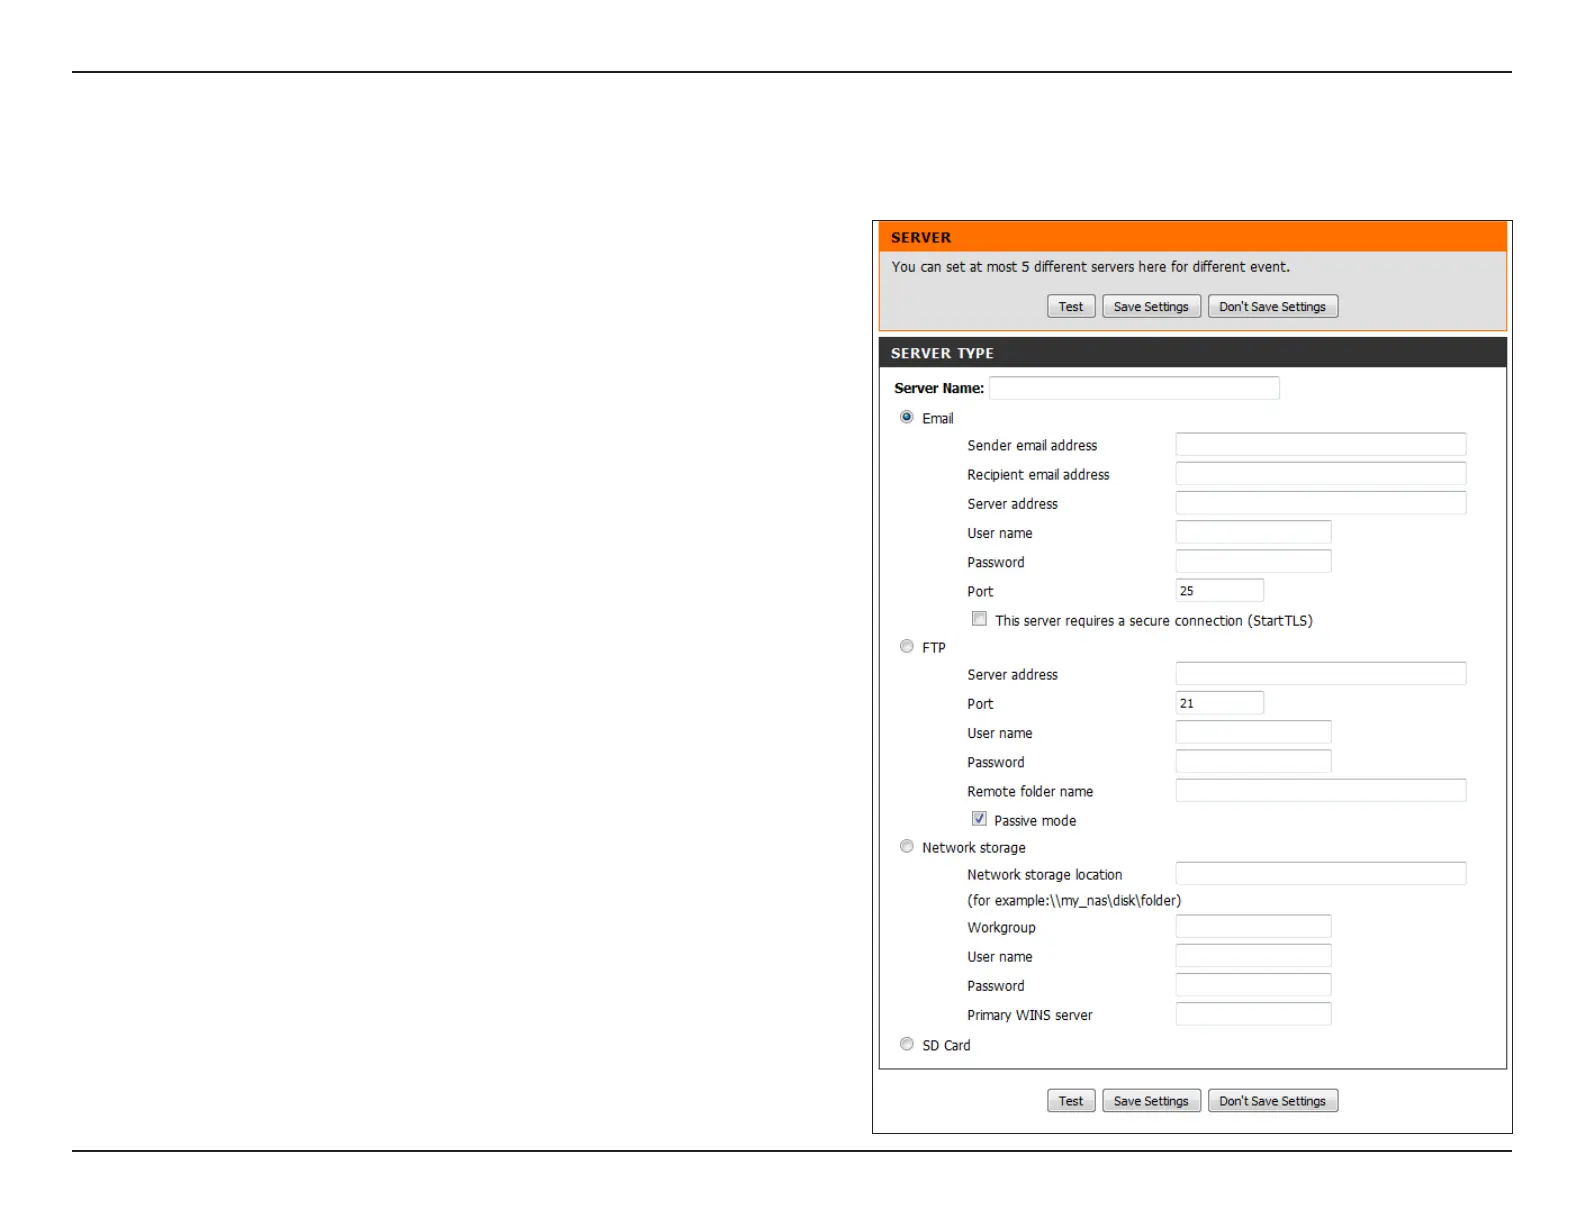Click the '(for example:\\my_nas\disk\folder)' hint text

coord(1074,901)
